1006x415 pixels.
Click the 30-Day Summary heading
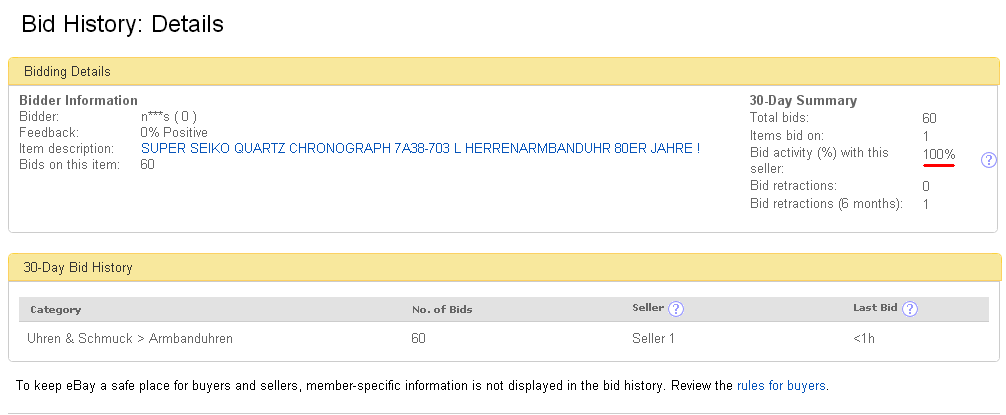(x=803, y=101)
